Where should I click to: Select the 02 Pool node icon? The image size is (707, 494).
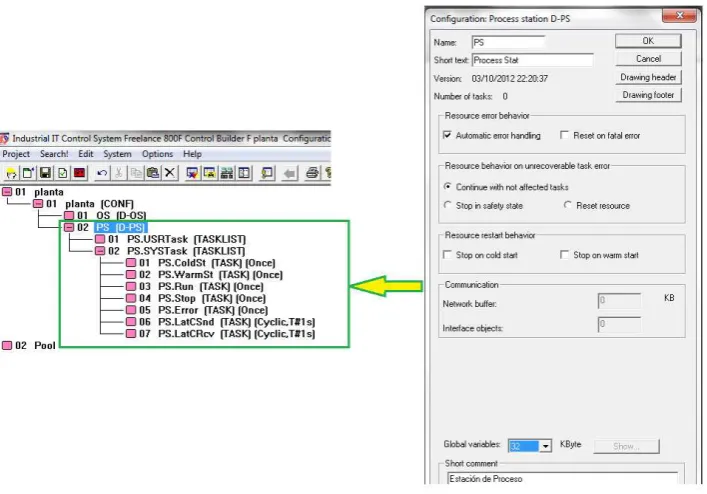point(7,346)
